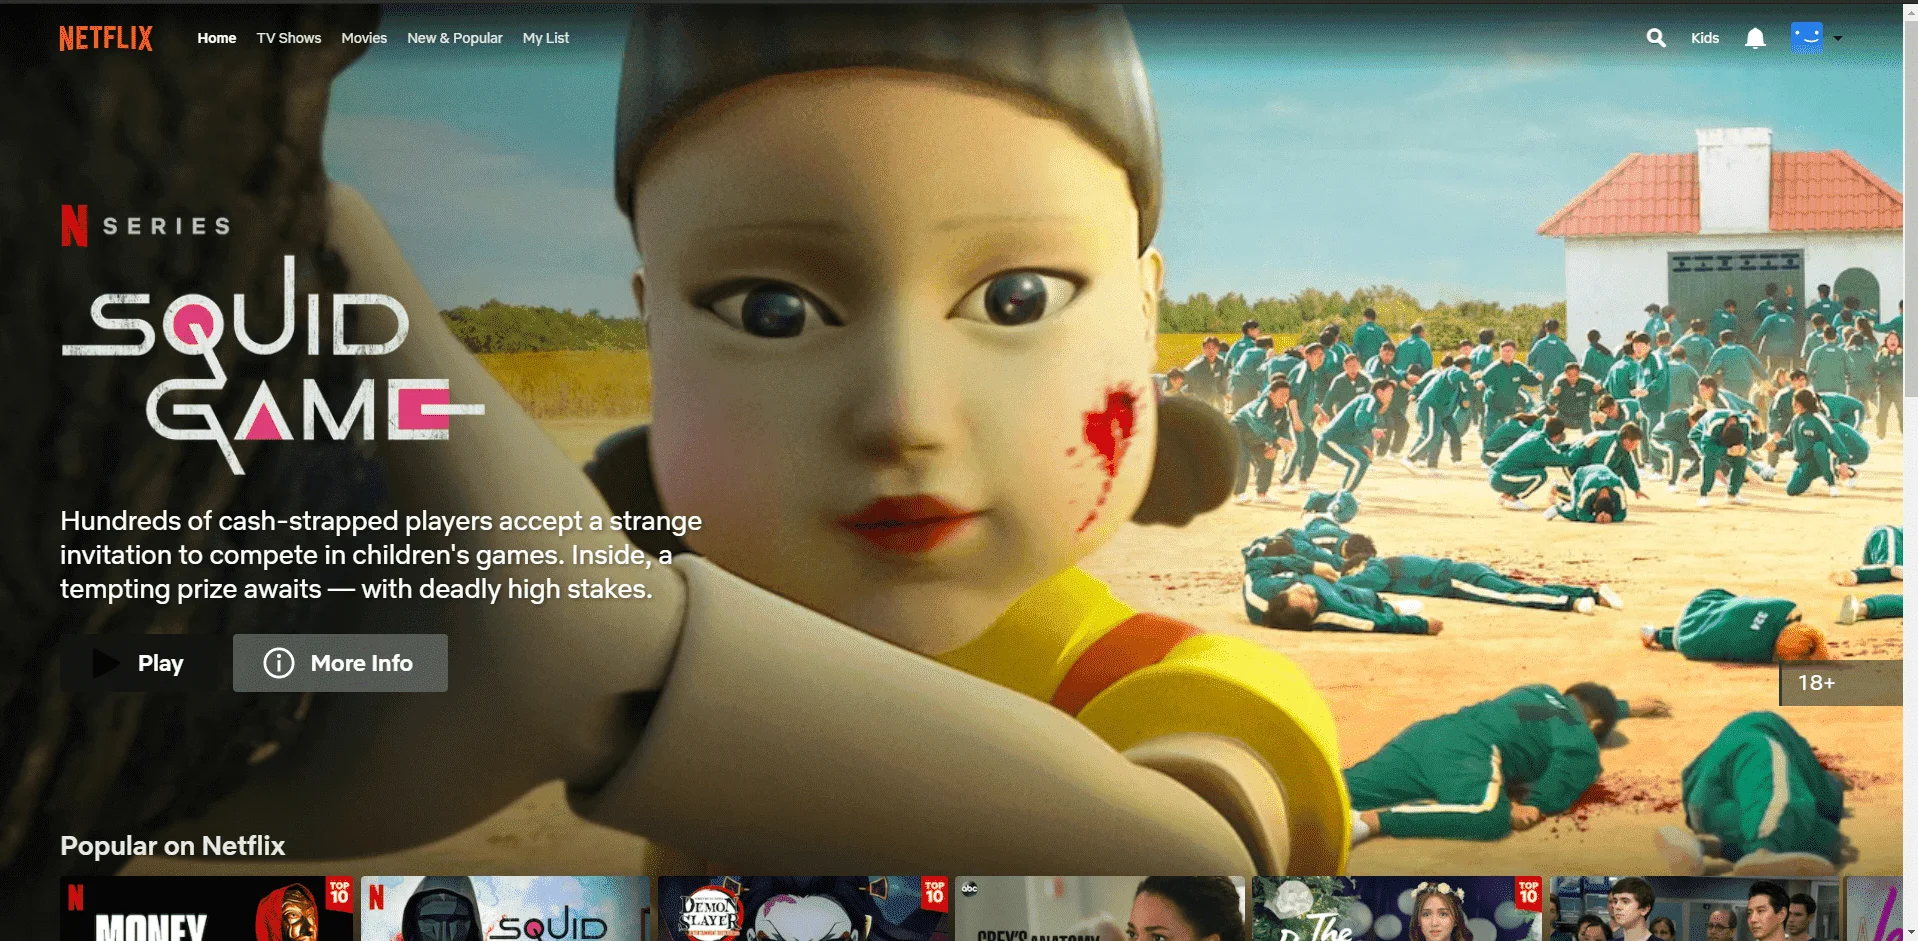Expand the profile menu caret
This screenshot has height=941, width=1918.
1838,38
